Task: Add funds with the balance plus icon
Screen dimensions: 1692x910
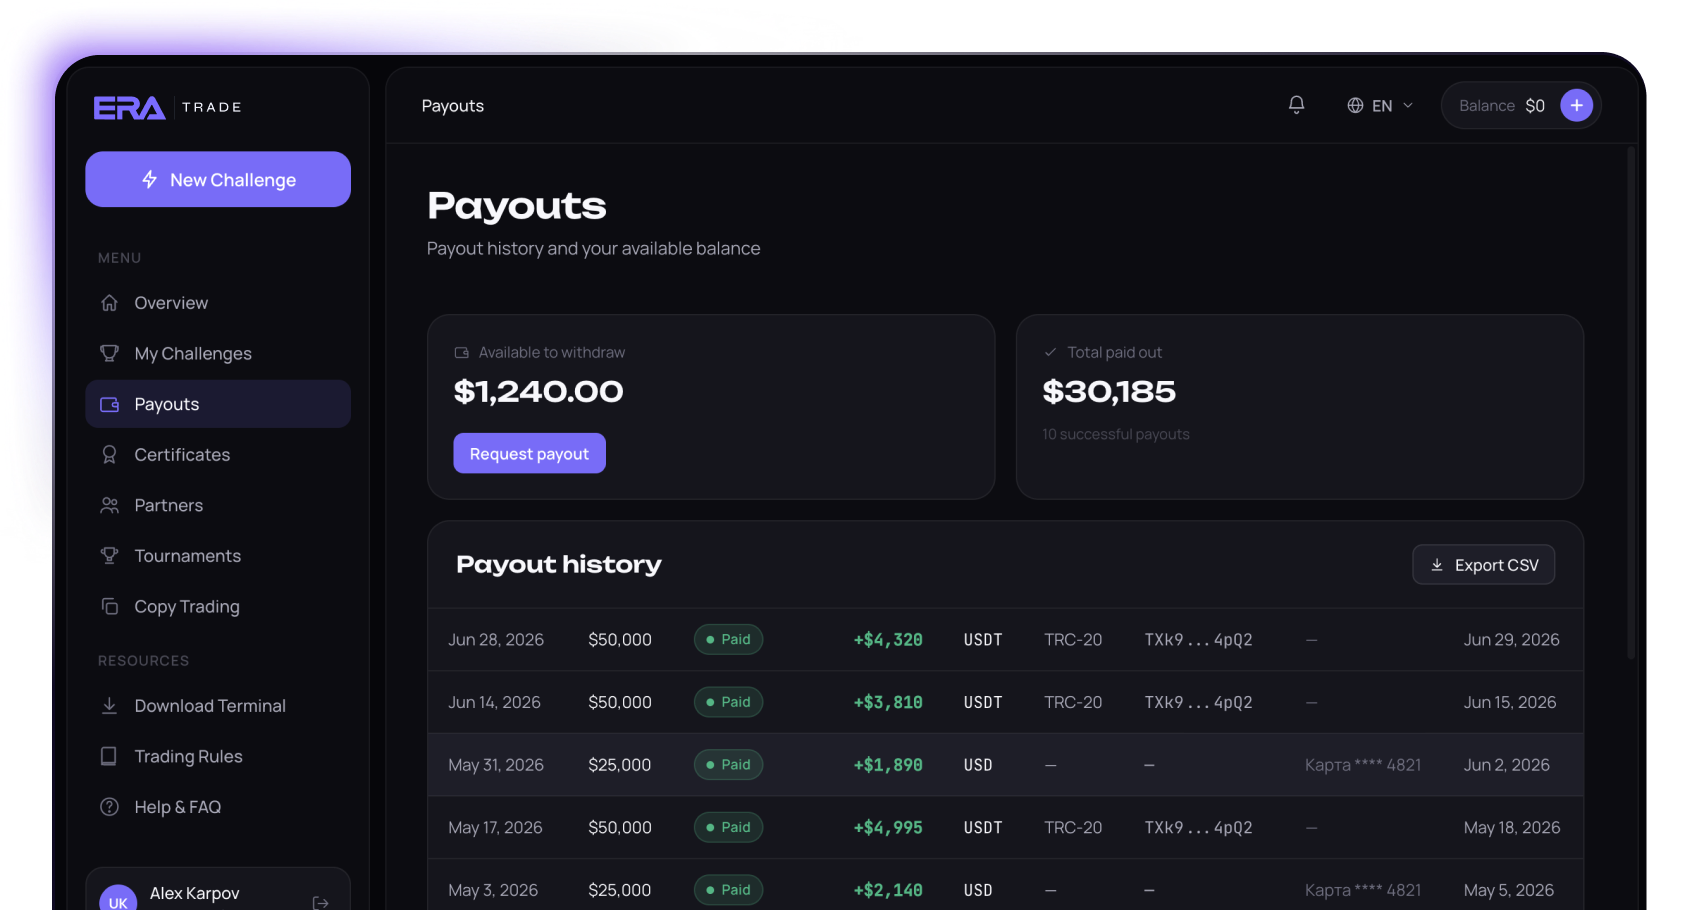Action: 1576,105
